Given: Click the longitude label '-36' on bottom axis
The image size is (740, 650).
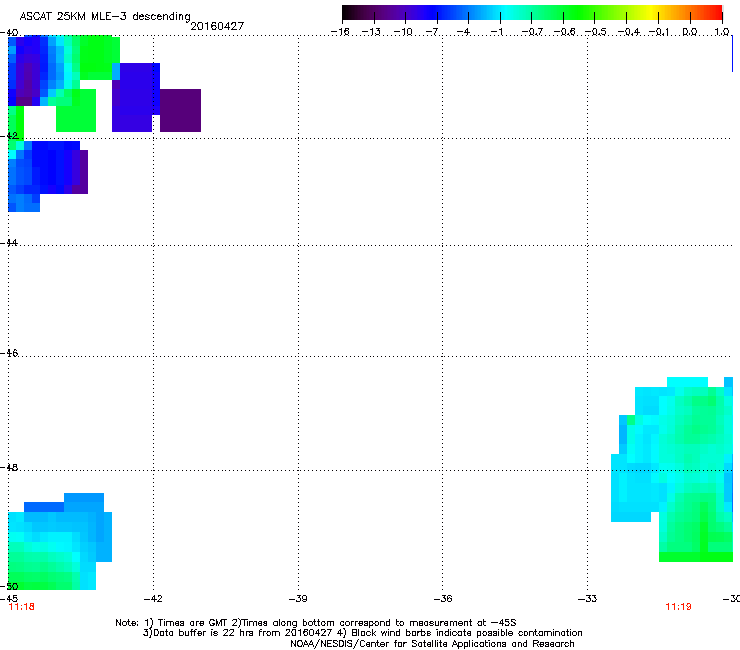Looking at the screenshot, I should [443, 599].
